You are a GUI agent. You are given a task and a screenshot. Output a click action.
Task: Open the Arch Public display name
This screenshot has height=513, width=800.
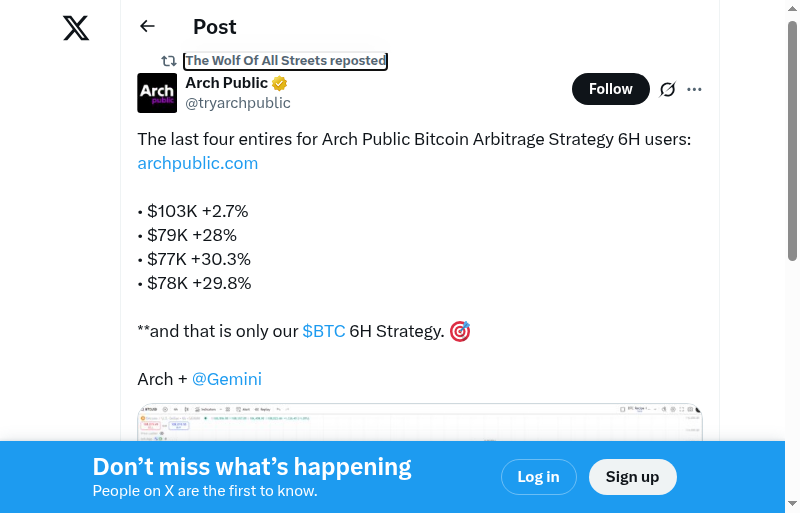point(227,83)
